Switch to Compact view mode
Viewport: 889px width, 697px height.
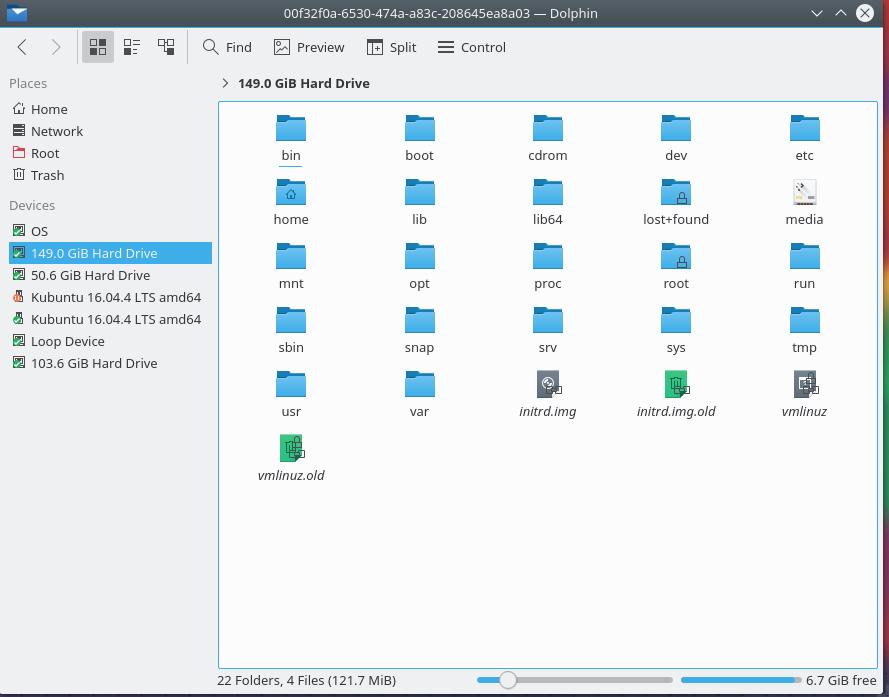(x=132, y=47)
